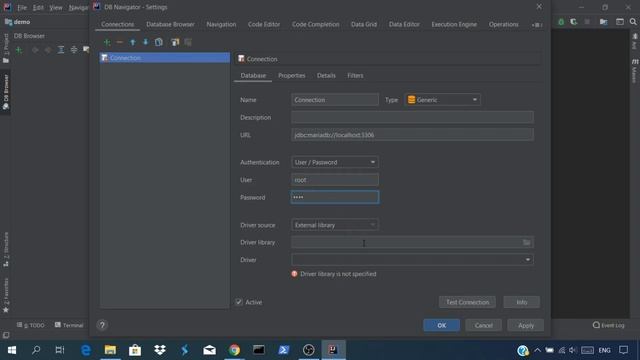Viewport: 640px width, 360px height.
Task: Switch to the Database Browser settings tab
Action: tap(170, 24)
